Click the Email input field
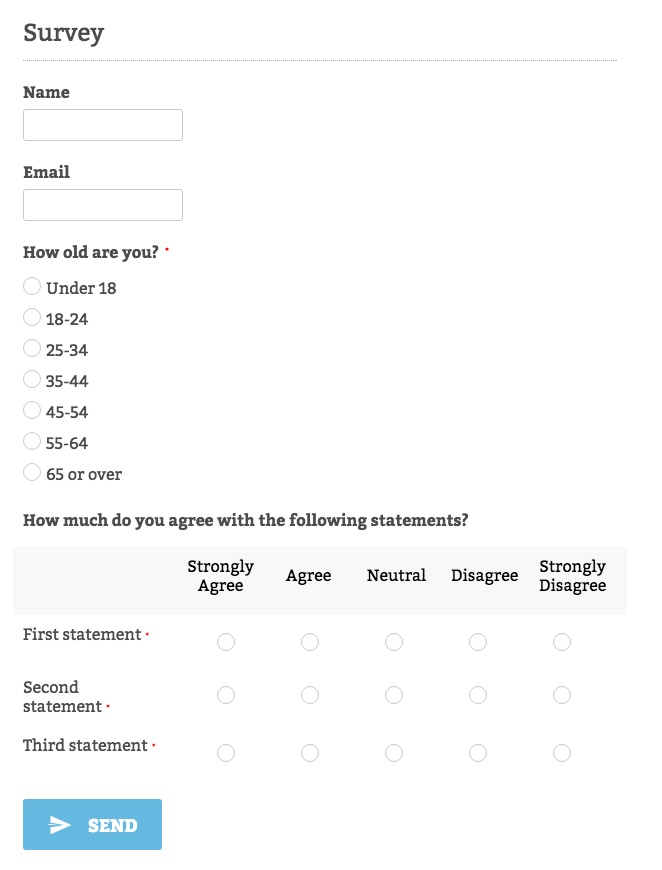This screenshot has height=870, width=662. click(x=102, y=204)
